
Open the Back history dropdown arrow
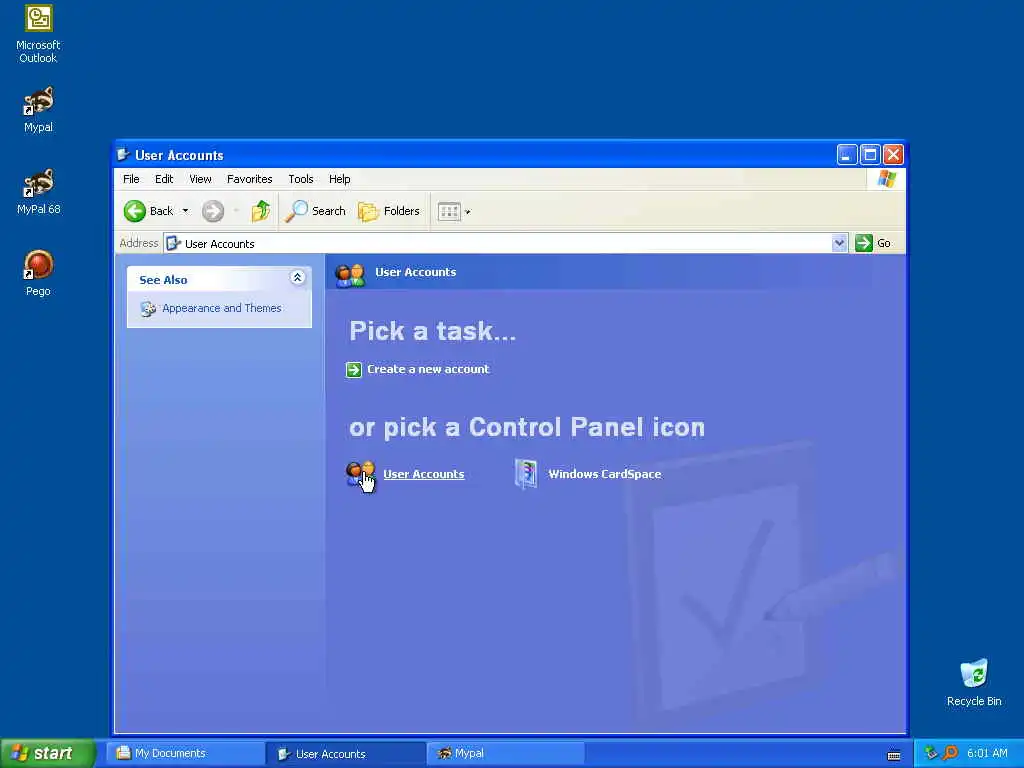tap(185, 211)
